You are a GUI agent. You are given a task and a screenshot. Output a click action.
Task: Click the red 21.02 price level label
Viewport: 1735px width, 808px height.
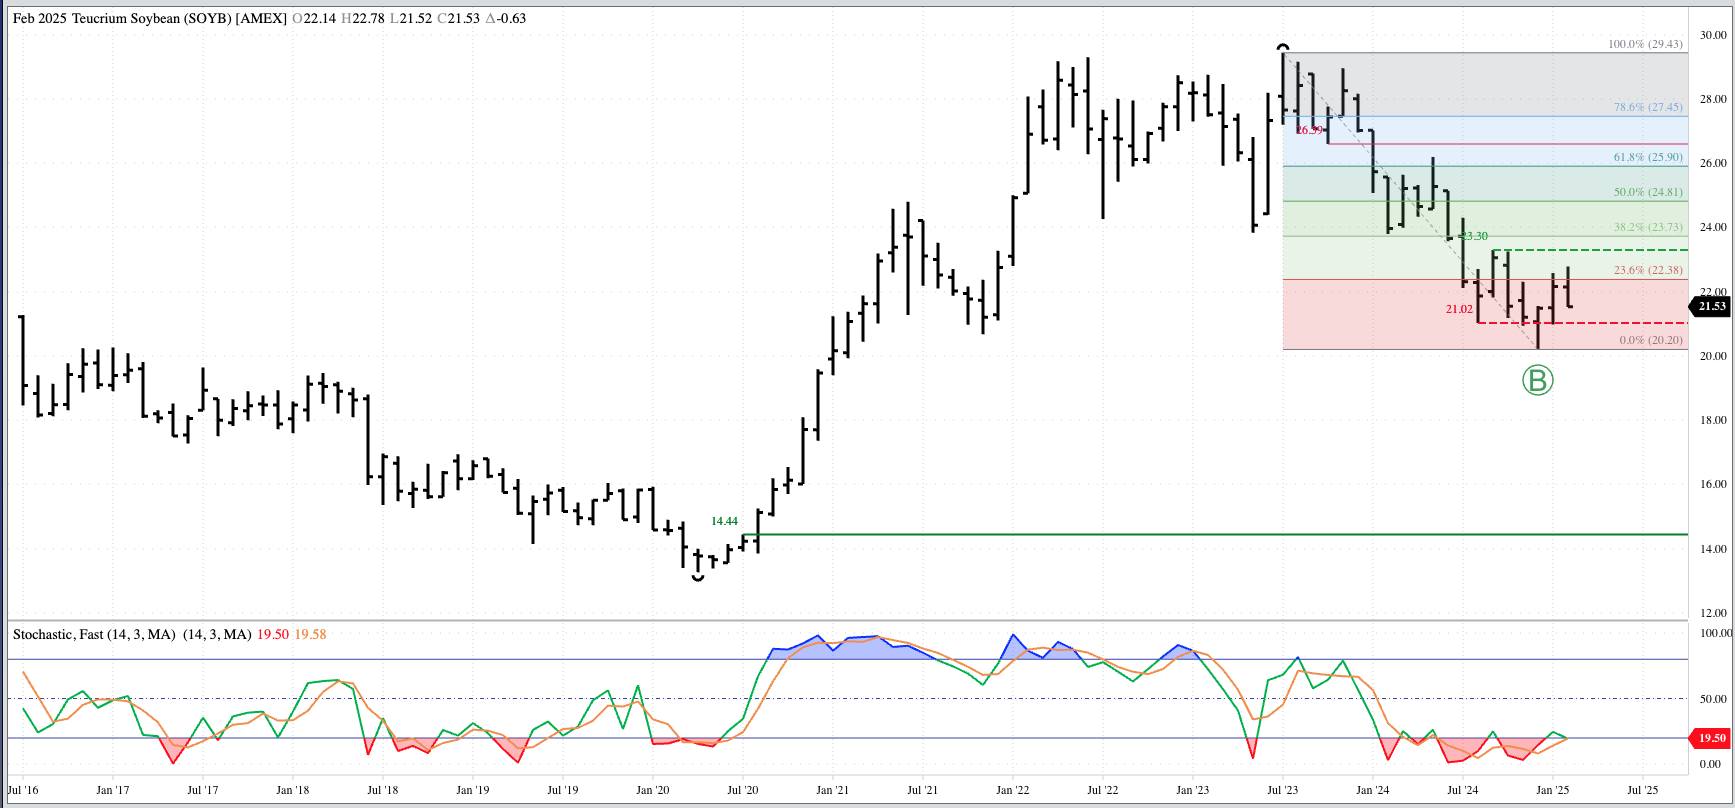pos(1459,309)
